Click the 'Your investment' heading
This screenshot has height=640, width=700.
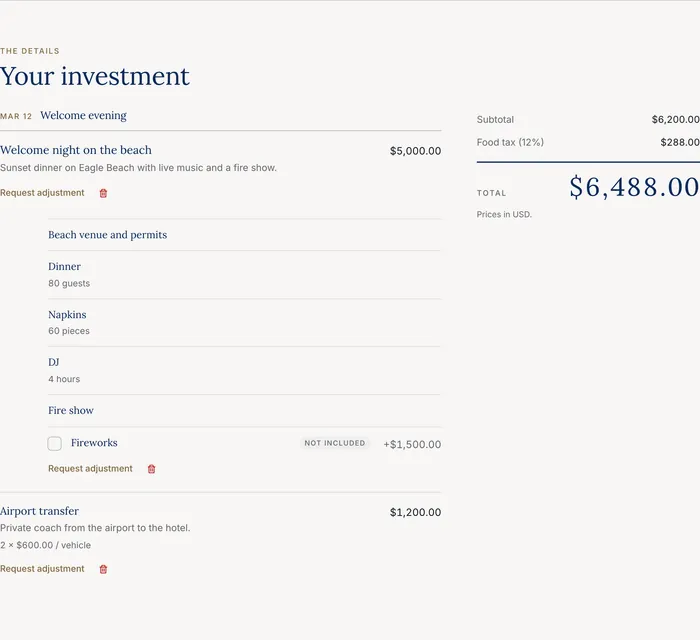click(x=95, y=76)
